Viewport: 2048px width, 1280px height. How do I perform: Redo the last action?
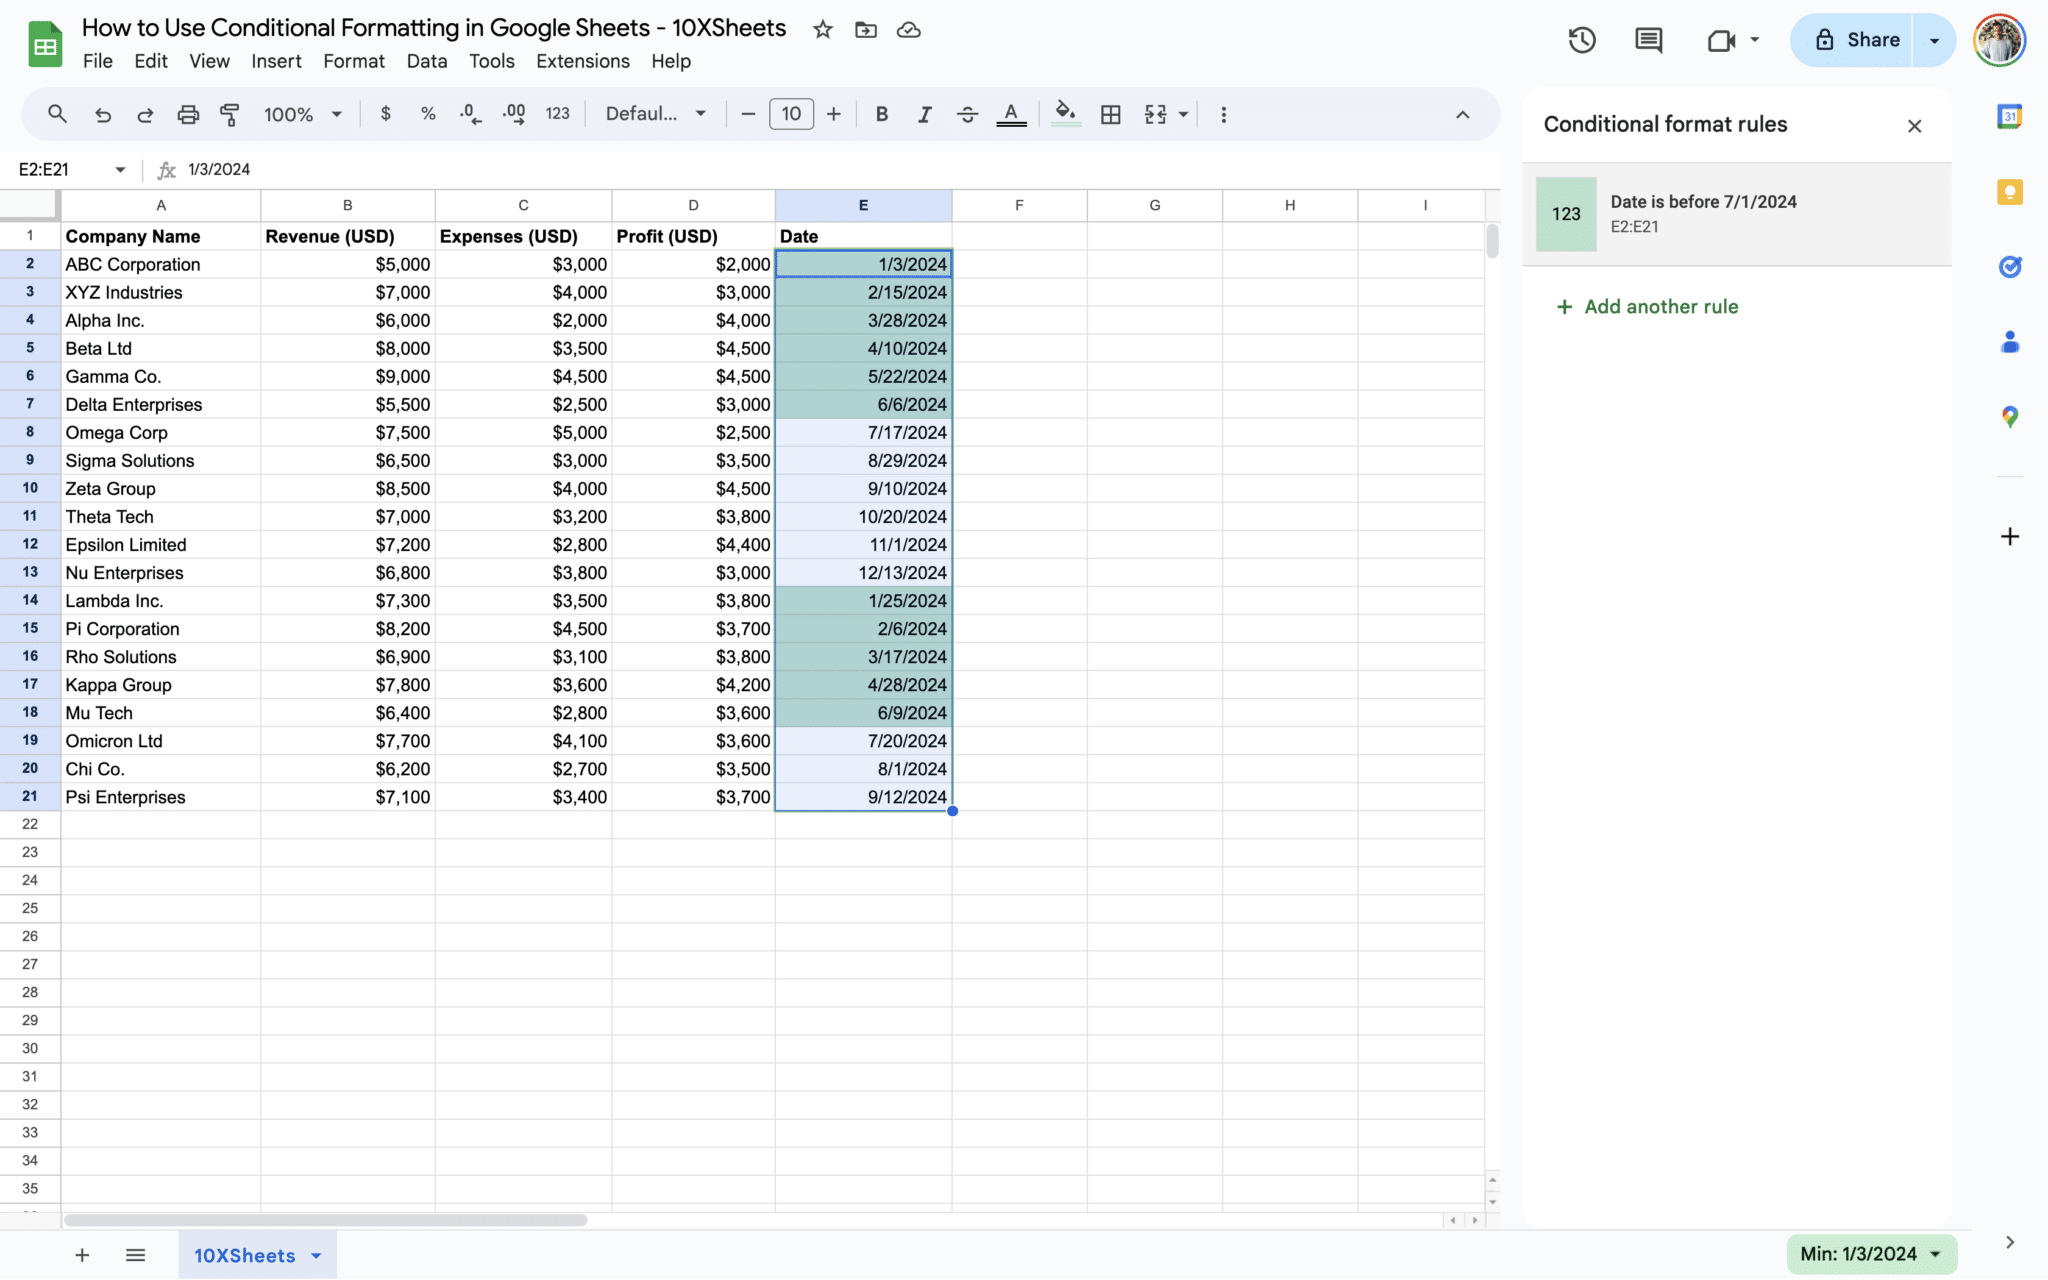coord(145,114)
